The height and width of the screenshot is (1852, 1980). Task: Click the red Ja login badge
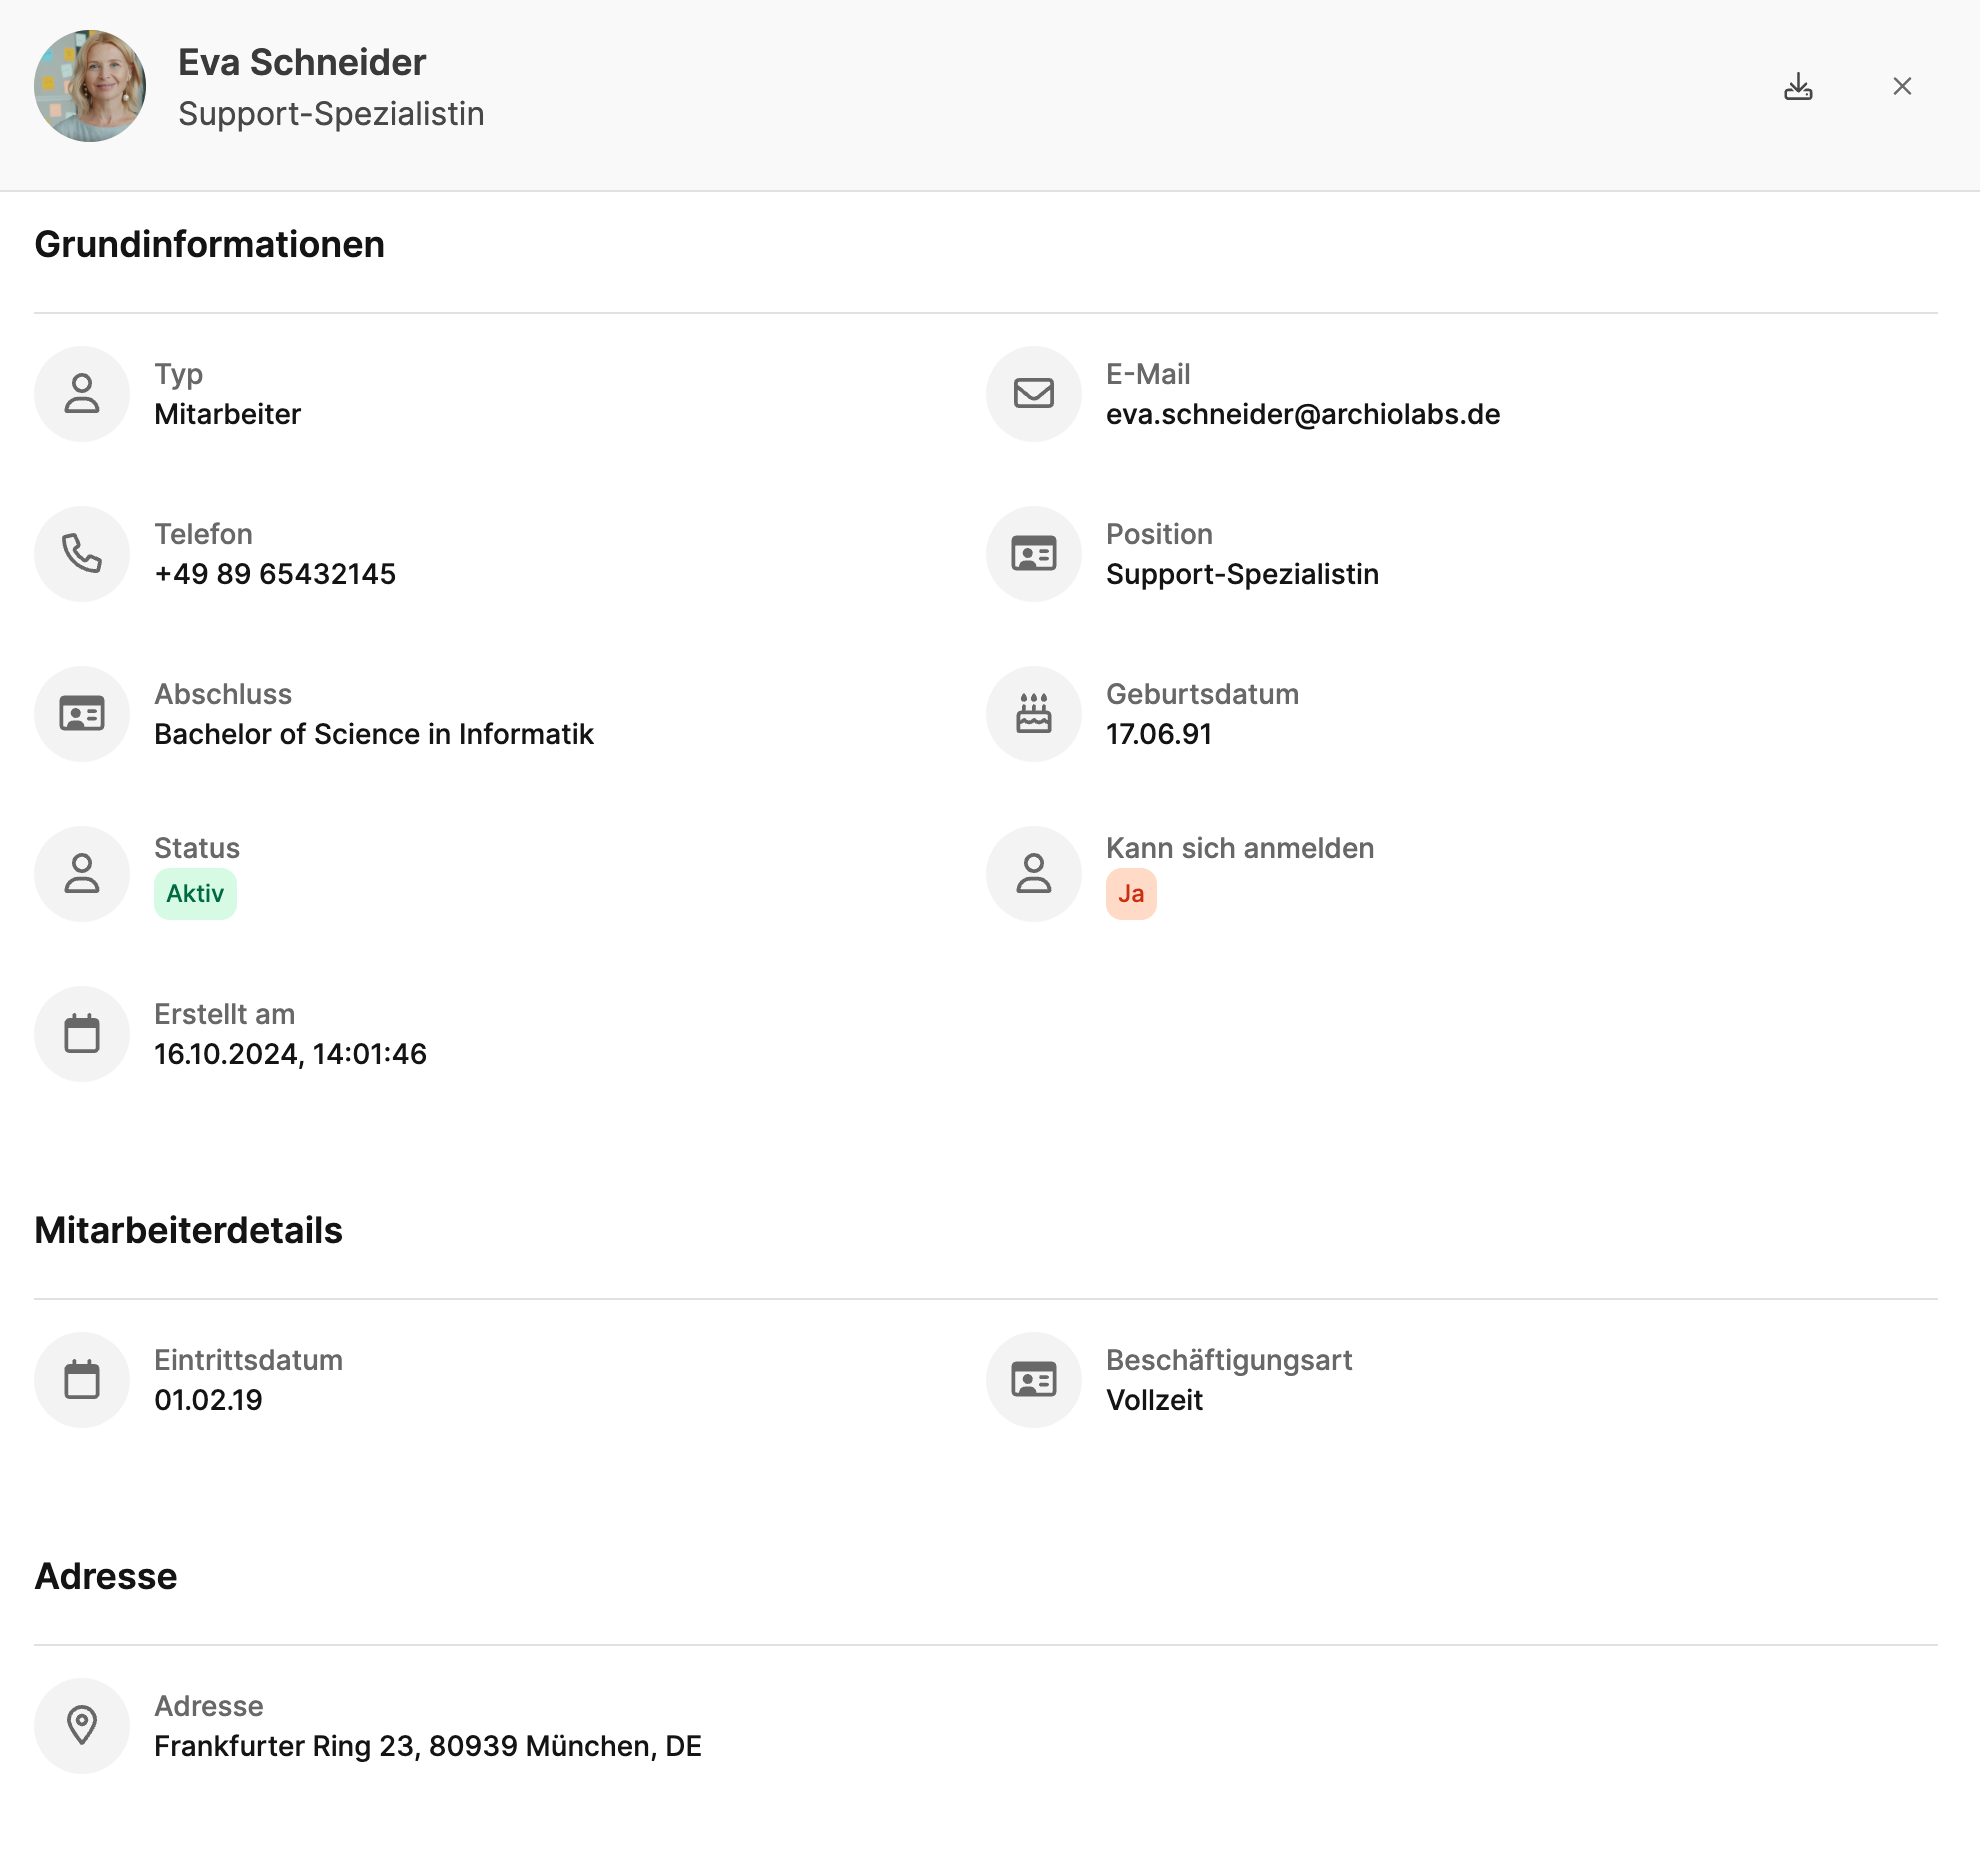click(1131, 893)
